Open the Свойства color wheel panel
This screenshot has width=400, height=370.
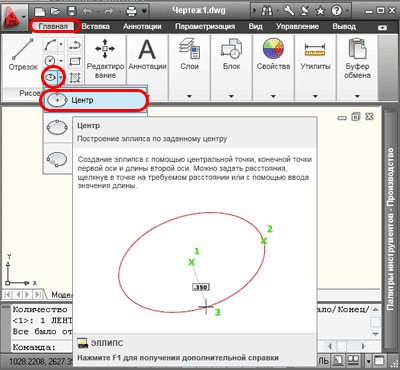coord(273,54)
